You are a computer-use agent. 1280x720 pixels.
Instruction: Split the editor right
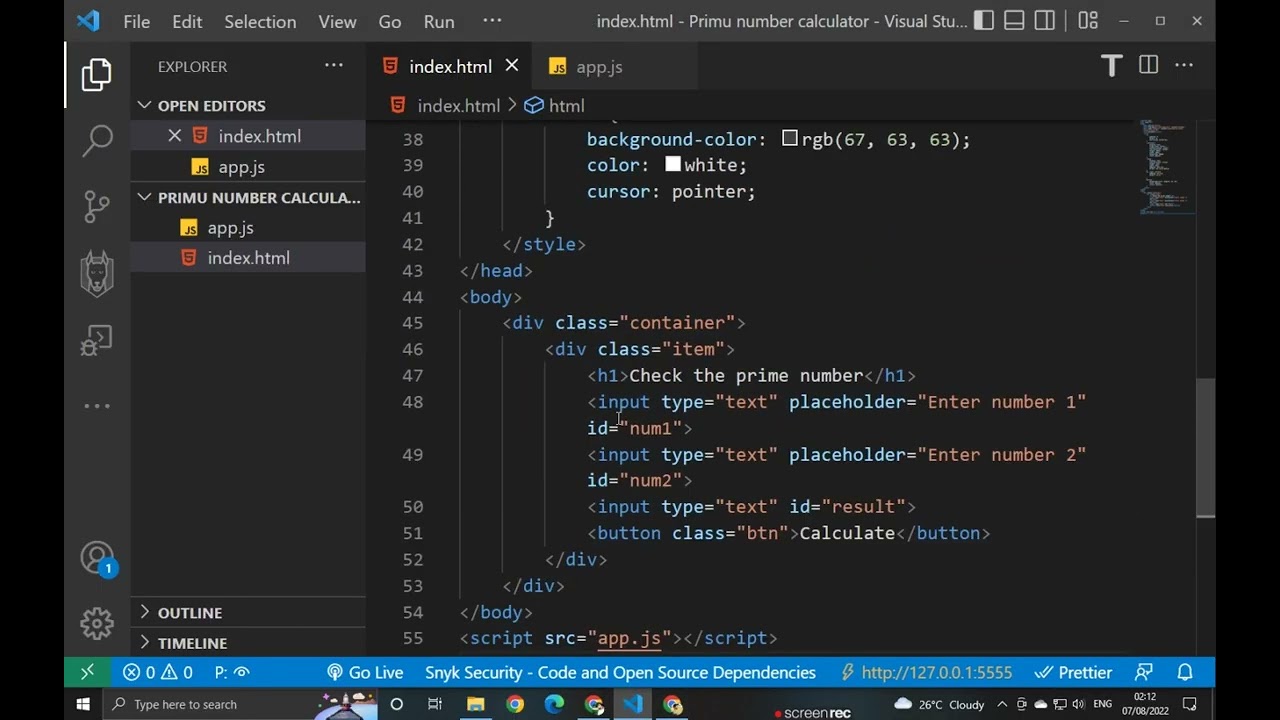(1148, 66)
